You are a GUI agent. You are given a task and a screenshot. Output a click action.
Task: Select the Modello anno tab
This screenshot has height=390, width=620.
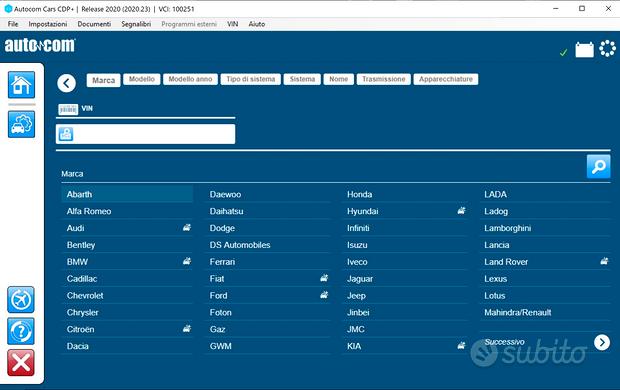pos(190,79)
